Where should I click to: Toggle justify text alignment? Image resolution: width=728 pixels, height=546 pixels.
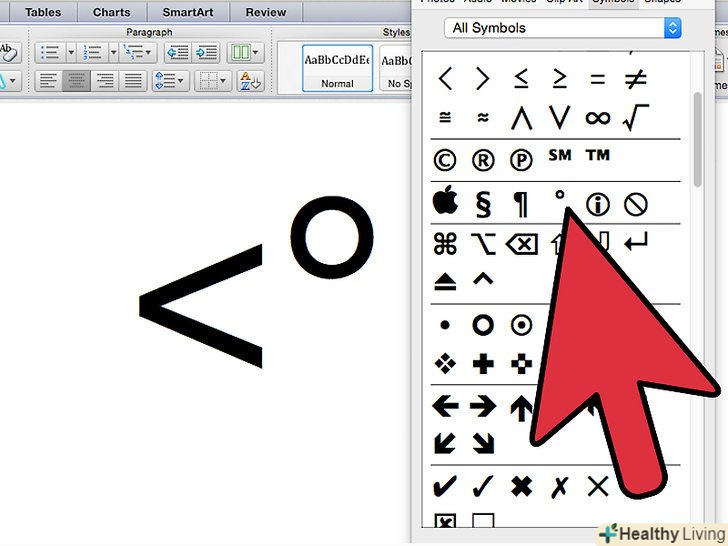pyautogui.click(x=133, y=81)
